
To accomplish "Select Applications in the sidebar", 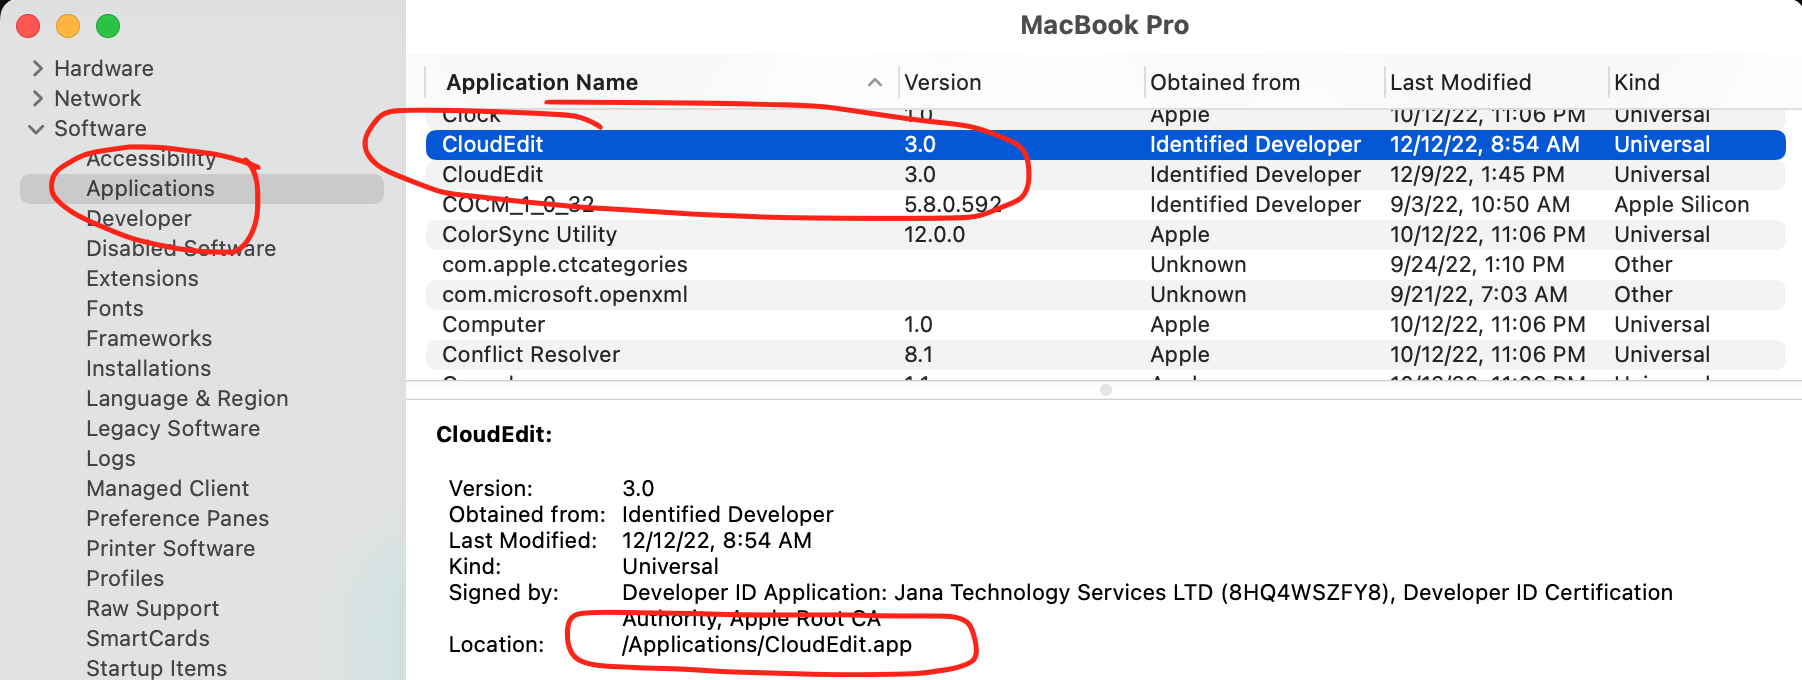I will coord(150,189).
